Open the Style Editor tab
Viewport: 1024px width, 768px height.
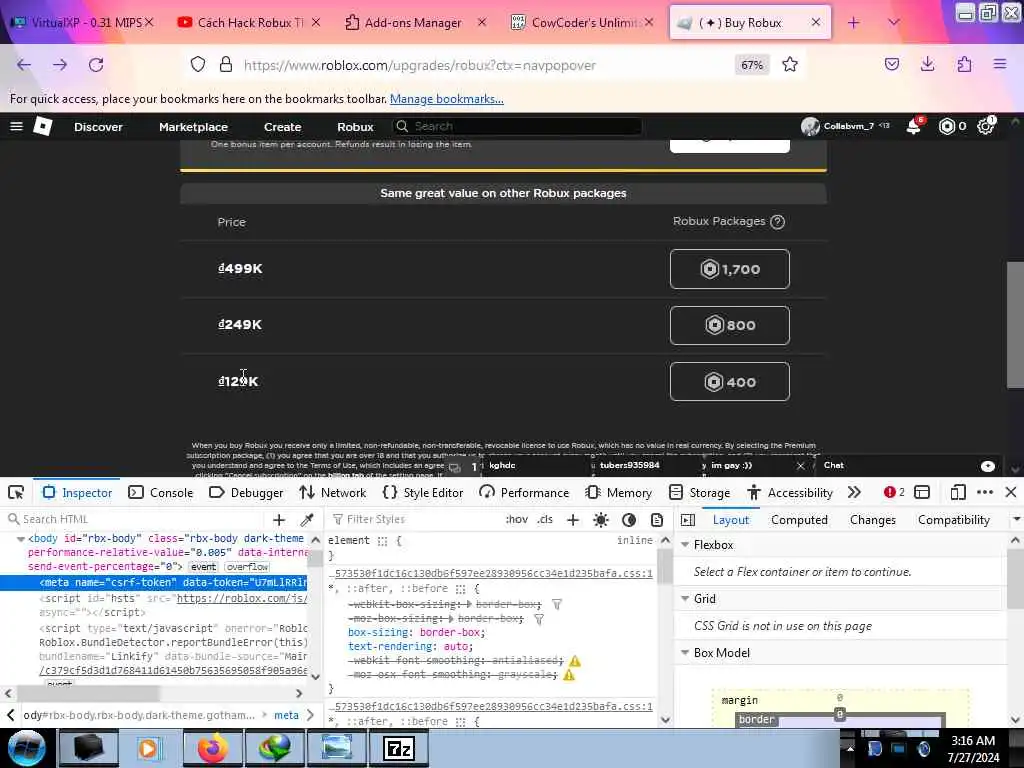click(423, 493)
